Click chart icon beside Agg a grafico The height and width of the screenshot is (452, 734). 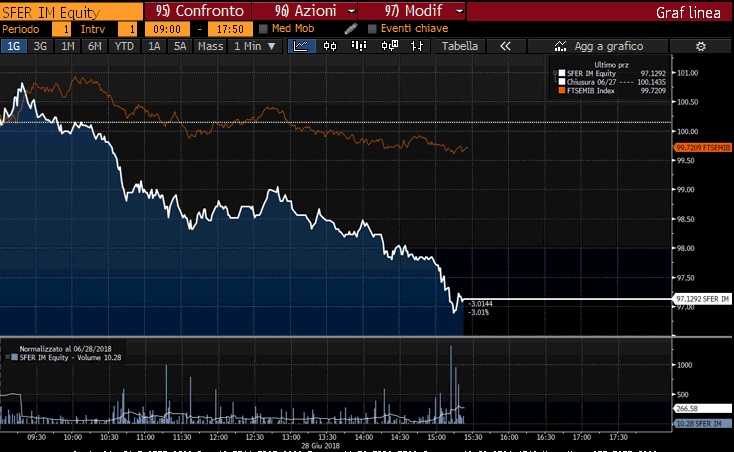pyautogui.click(x=560, y=46)
